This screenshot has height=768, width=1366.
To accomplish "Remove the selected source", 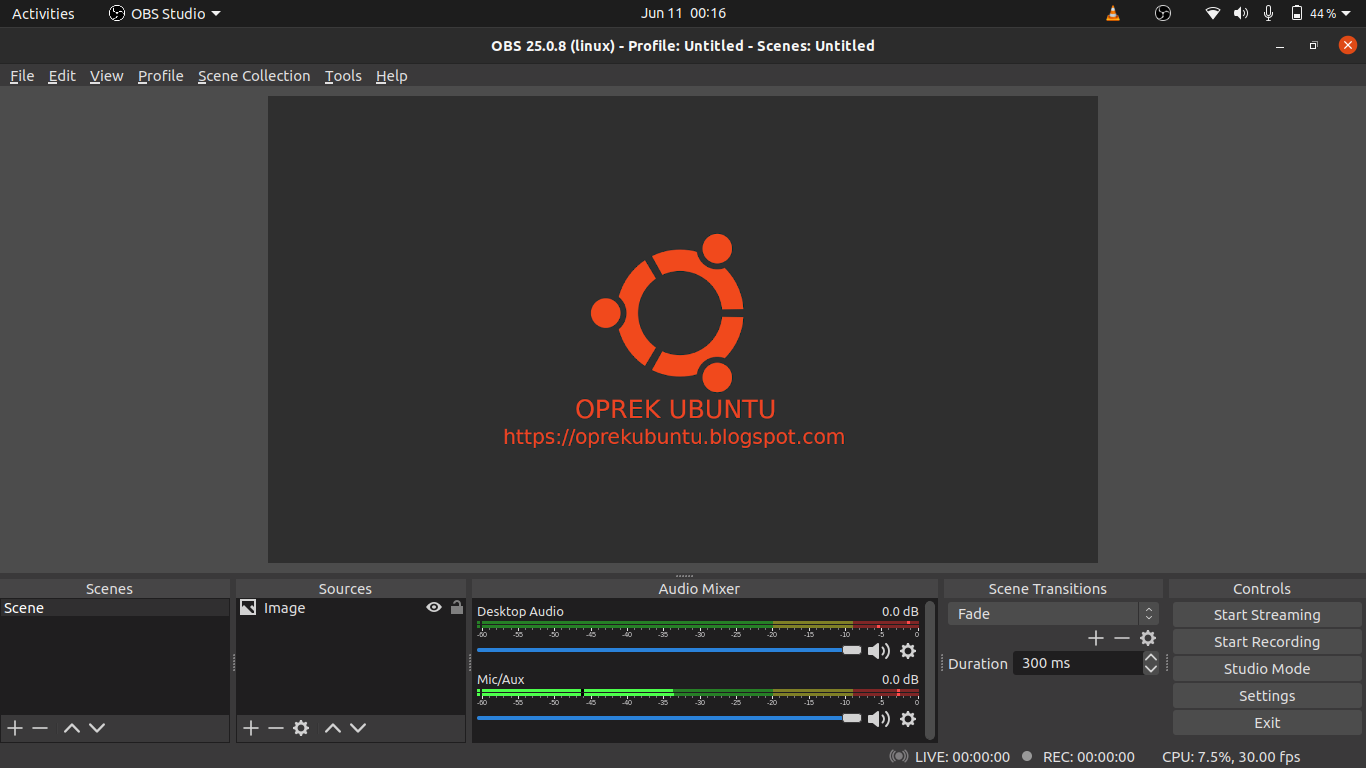I will point(276,728).
